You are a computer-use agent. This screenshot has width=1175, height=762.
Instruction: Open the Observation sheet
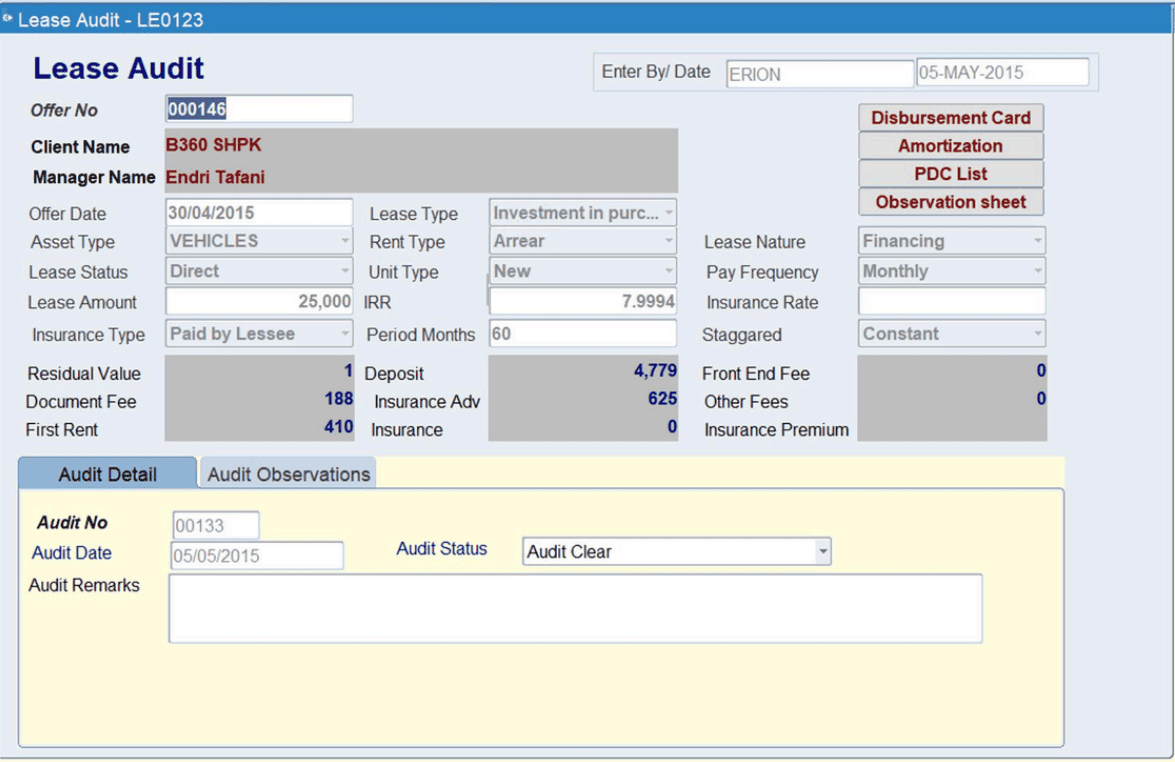(949, 202)
